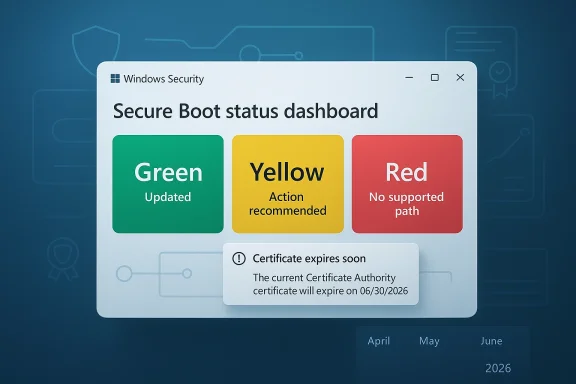Select the Red No supported path tile
The image size is (576, 384).
407,184
